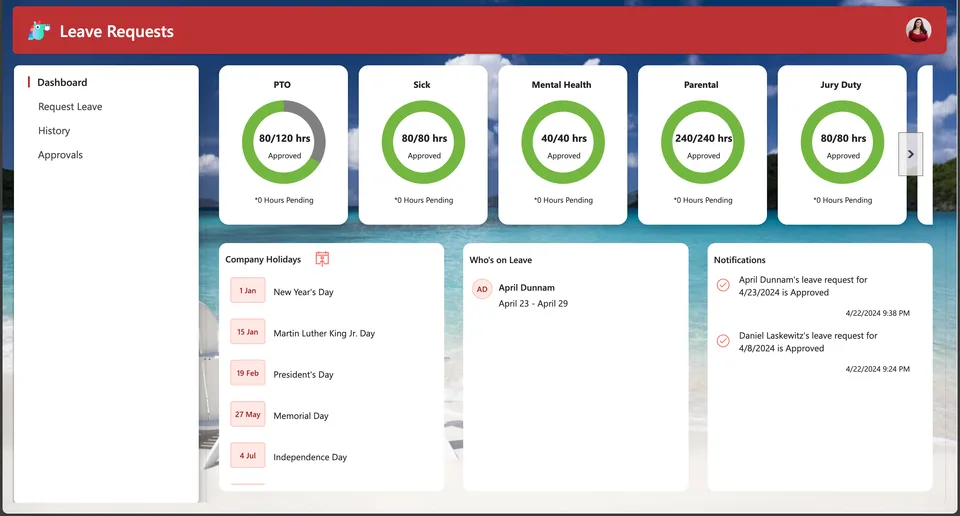Screen dimensions: 960x516
Task: Click the 0 Hours Pending text under Sick
Action: tap(424, 200)
